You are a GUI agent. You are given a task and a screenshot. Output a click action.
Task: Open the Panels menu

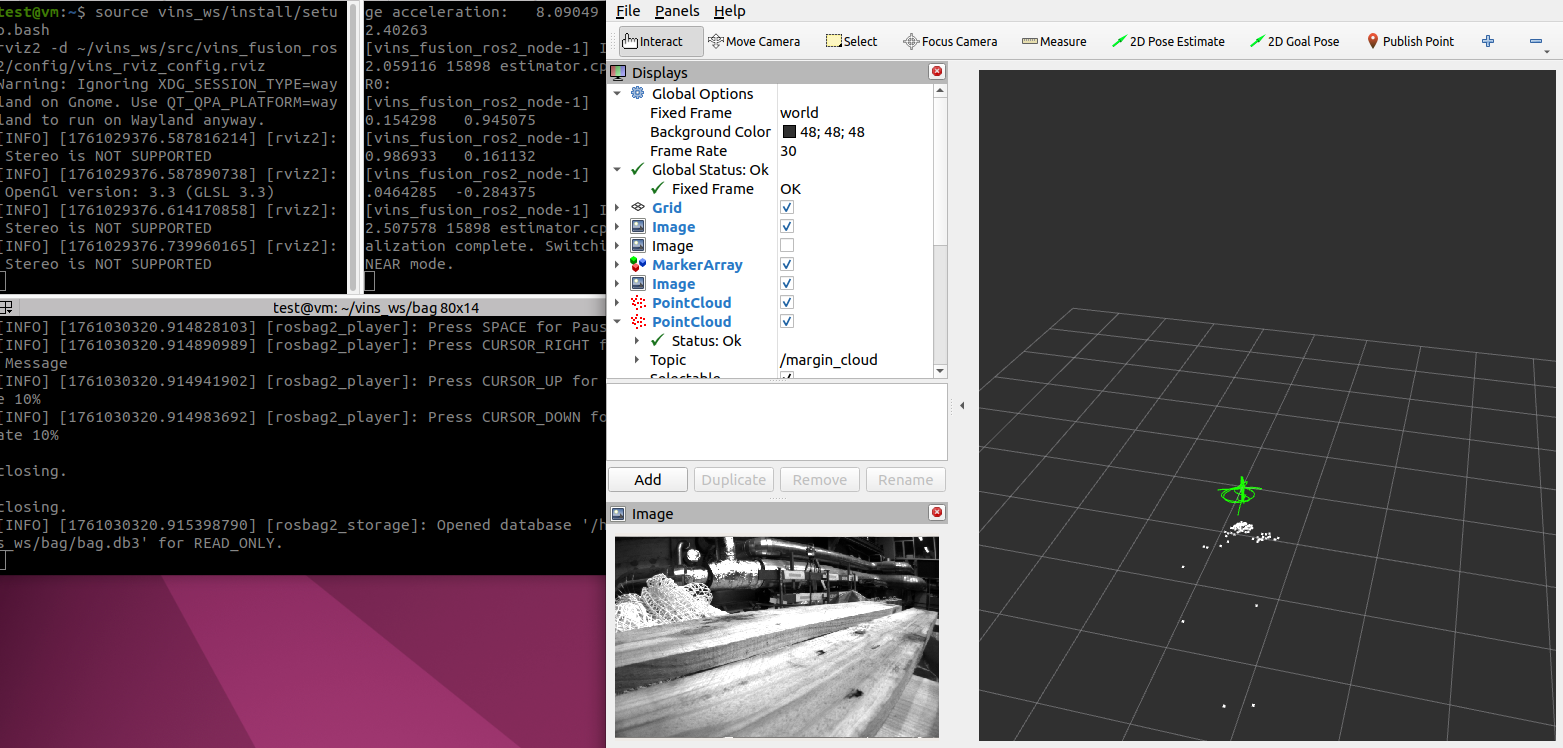point(677,11)
